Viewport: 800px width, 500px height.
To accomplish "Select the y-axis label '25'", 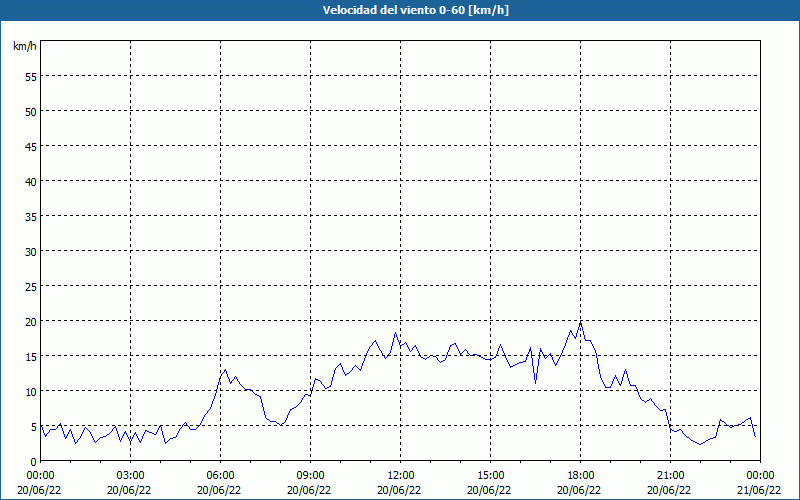I will pyautogui.click(x=31, y=287).
